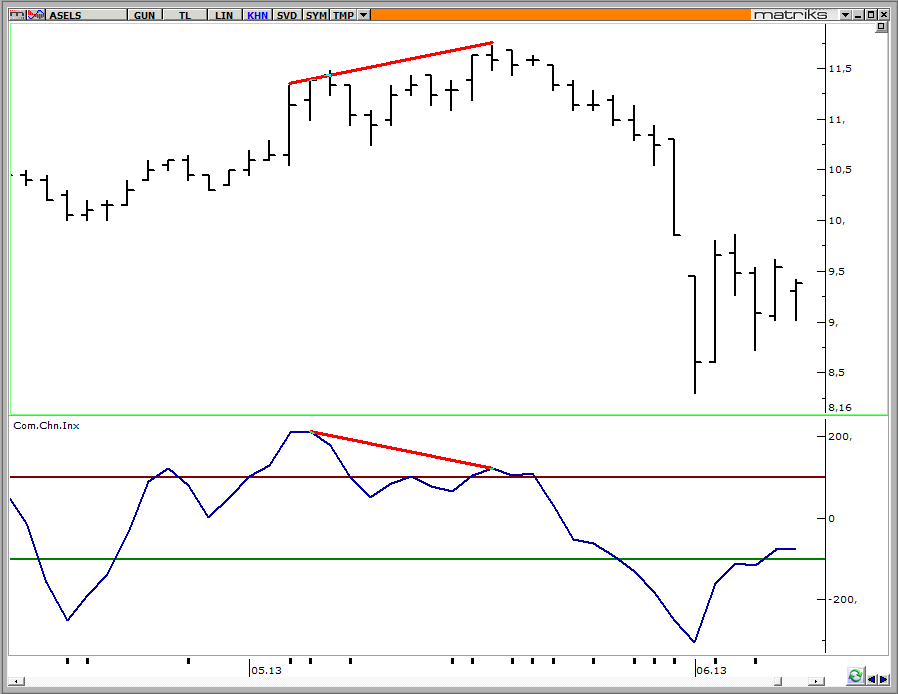Click the 9,5 price axis label
This screenshot has width=898, height=694.
(837, 271)
